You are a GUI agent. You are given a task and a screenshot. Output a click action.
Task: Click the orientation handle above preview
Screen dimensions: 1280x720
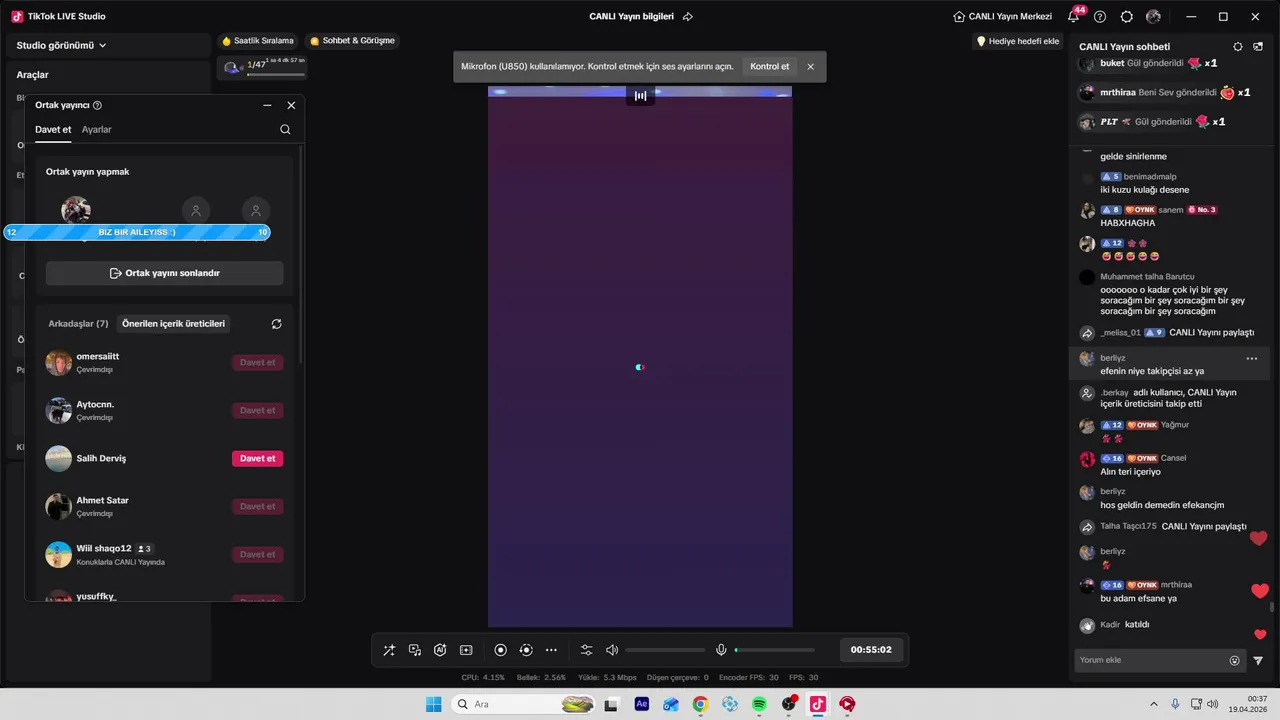pos(640,96)
